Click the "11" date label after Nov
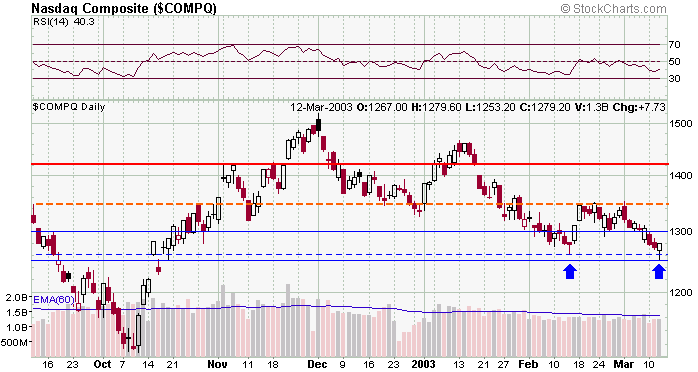698x372 pixels. tap(248, 364)
